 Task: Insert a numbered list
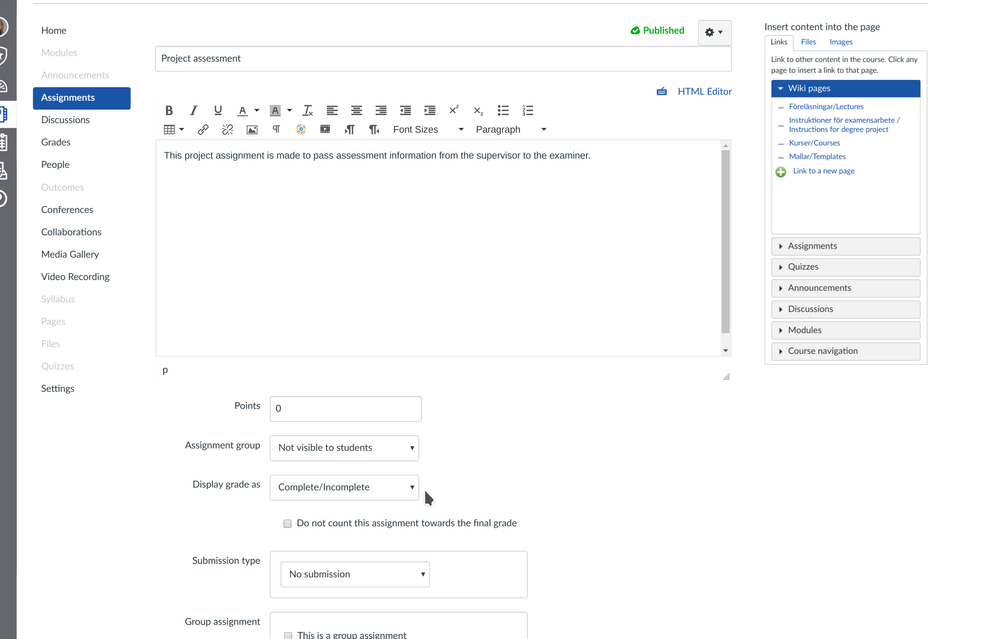point(528,111)
